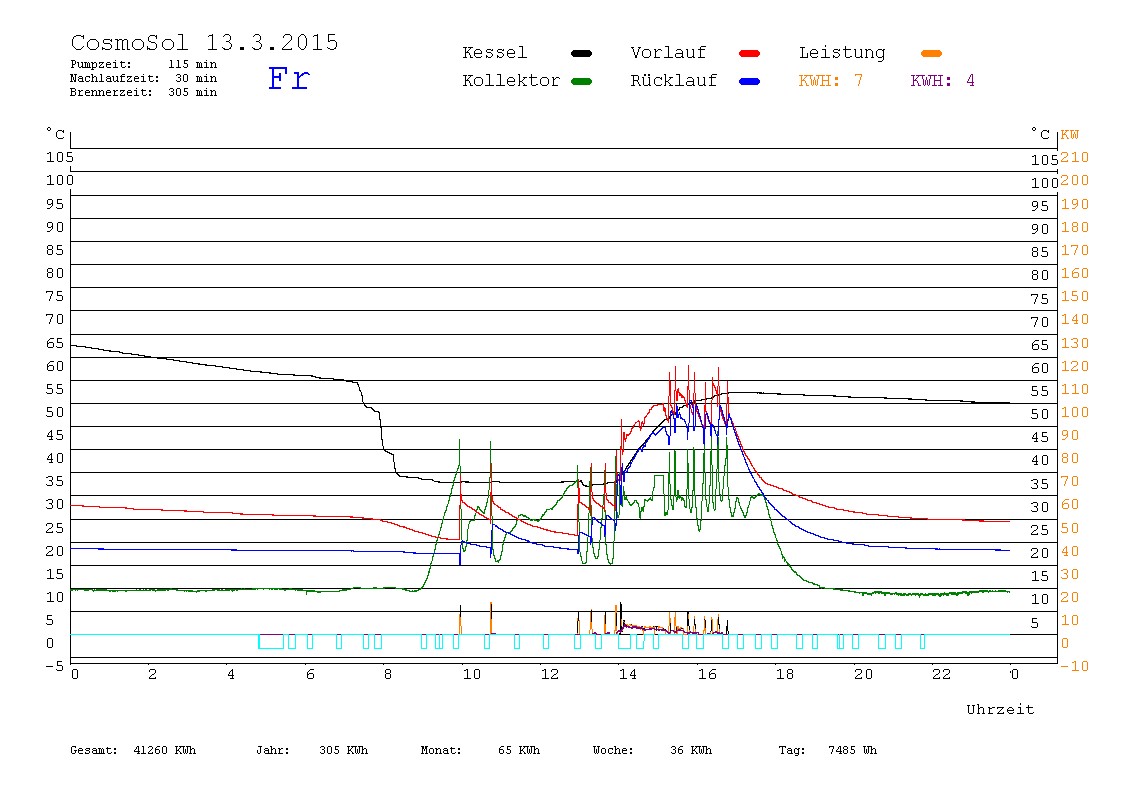The width and height of the screenshot is (1148, 812).
Task: Click the 'Rücklauf' legend label
Action: [674, 81]
